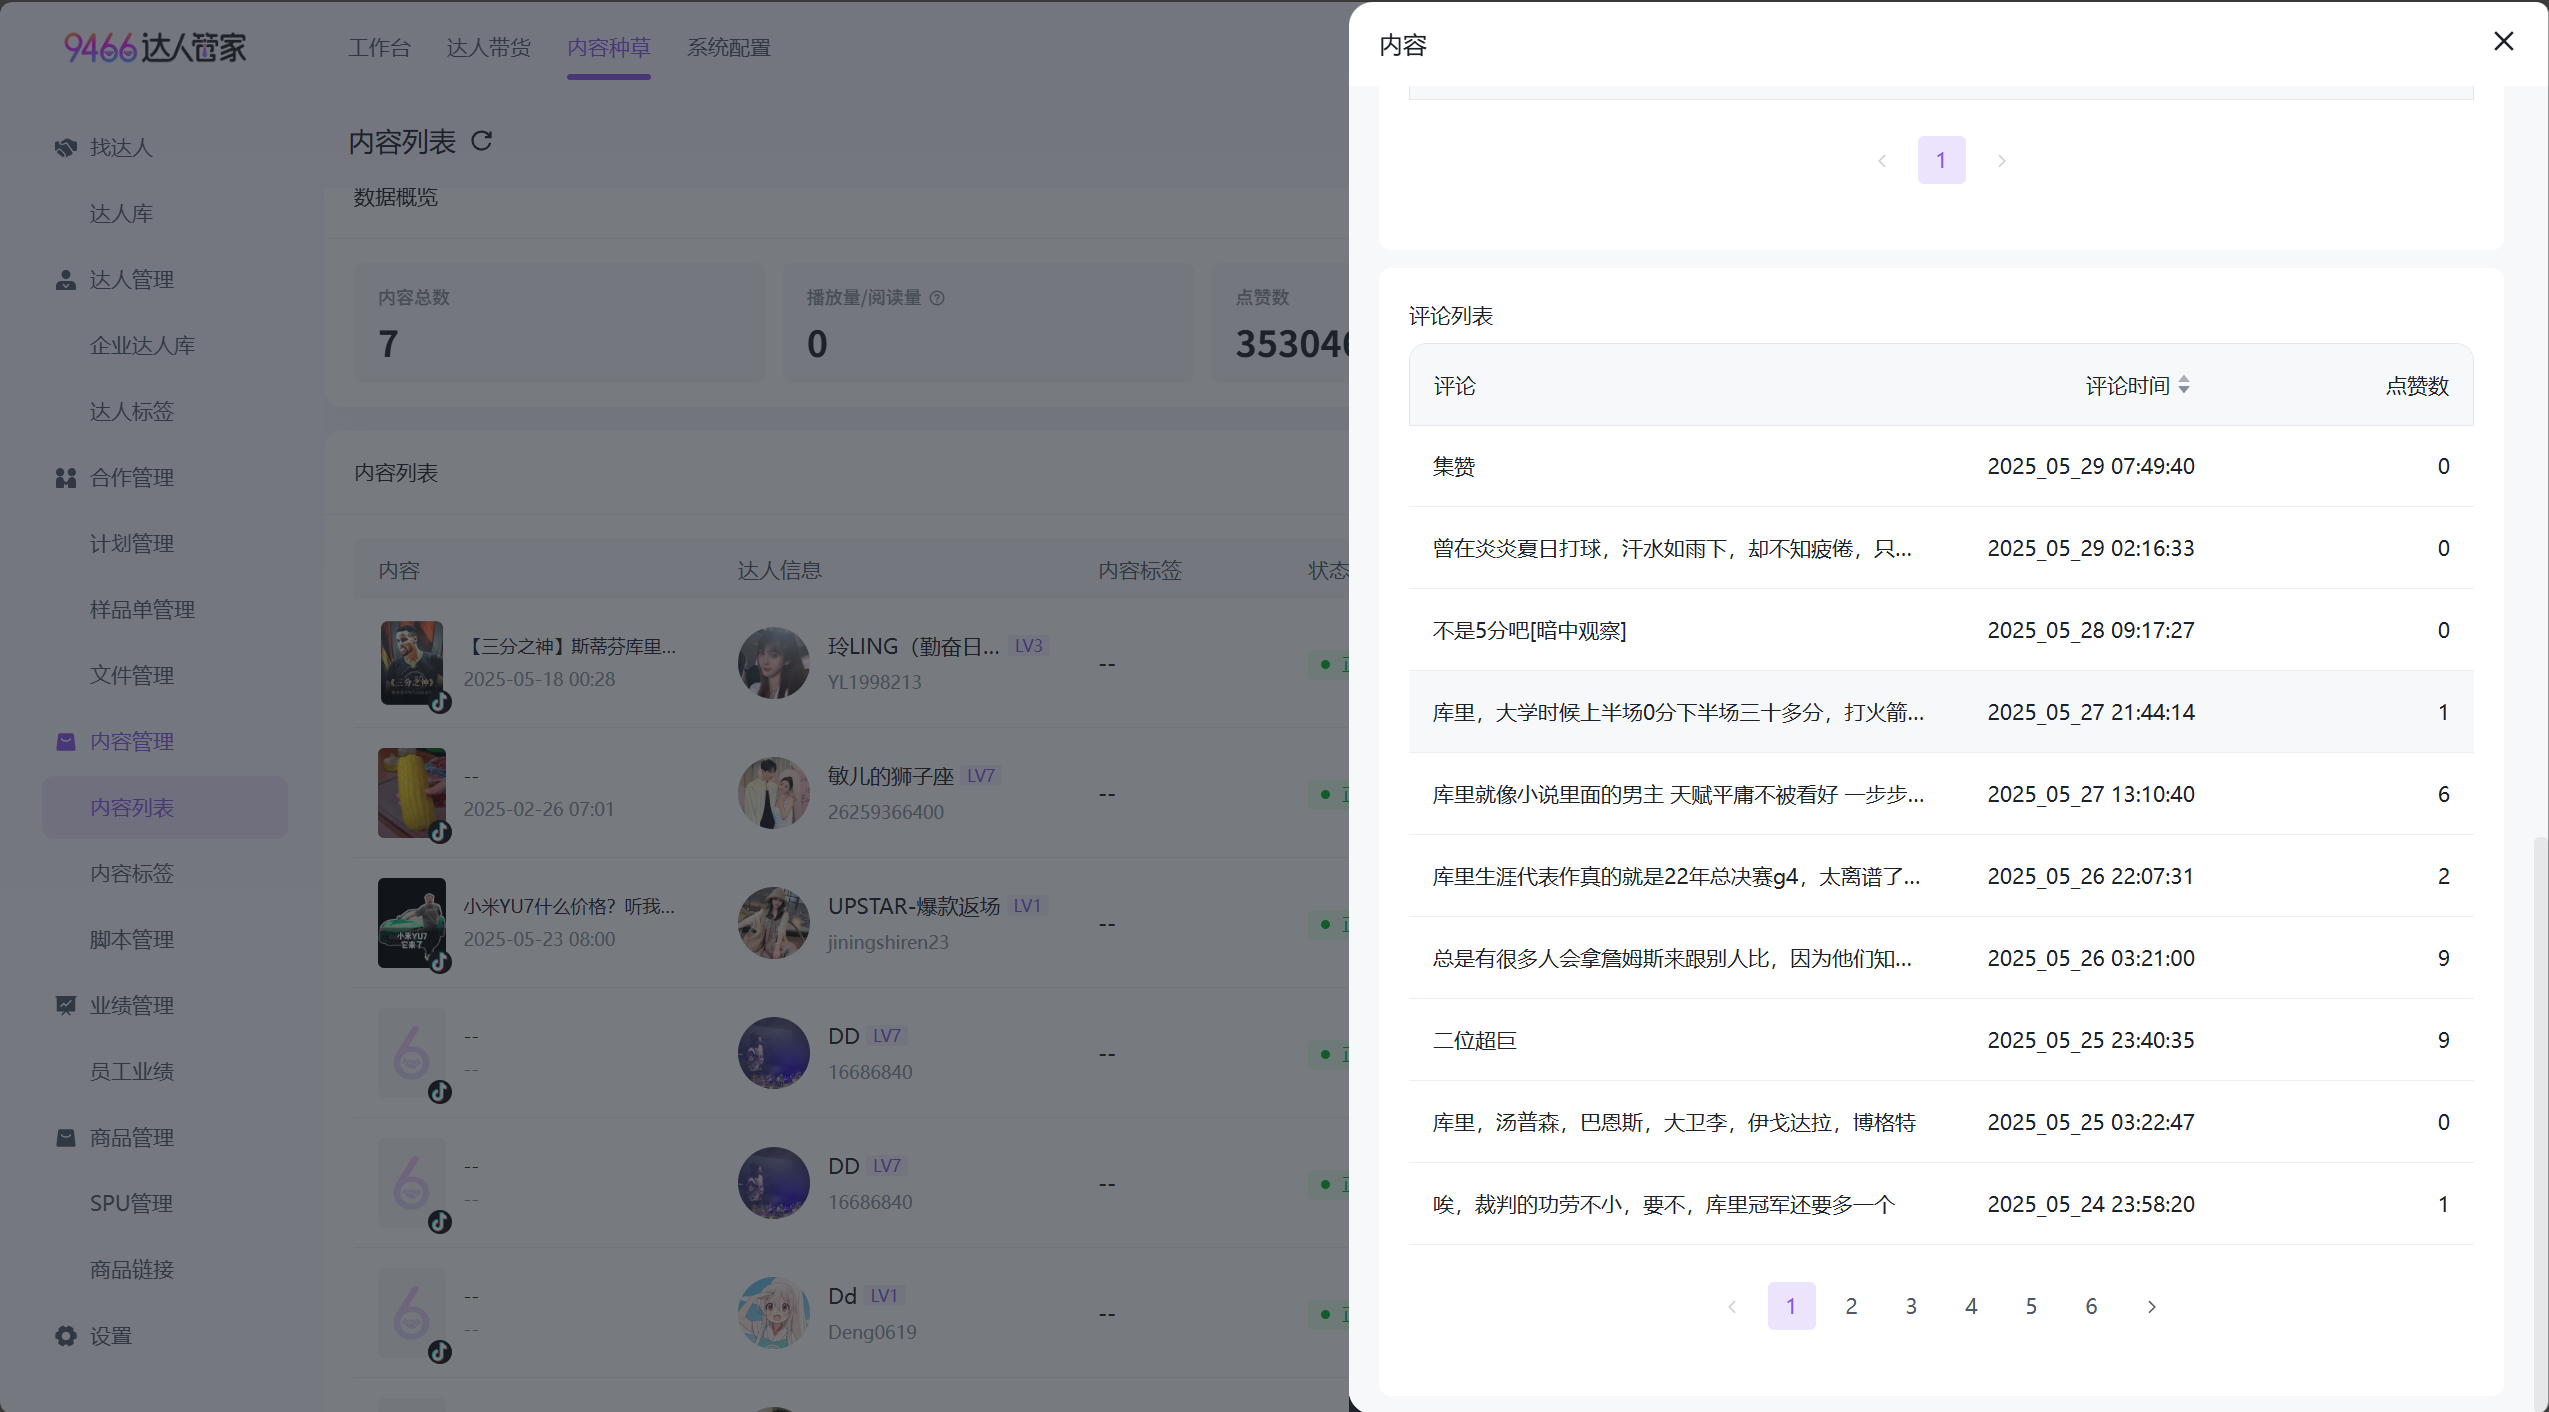Click the 合作管理 sidebar icon
Viewport: 2549px width, 1412px height.
[66, 478]
